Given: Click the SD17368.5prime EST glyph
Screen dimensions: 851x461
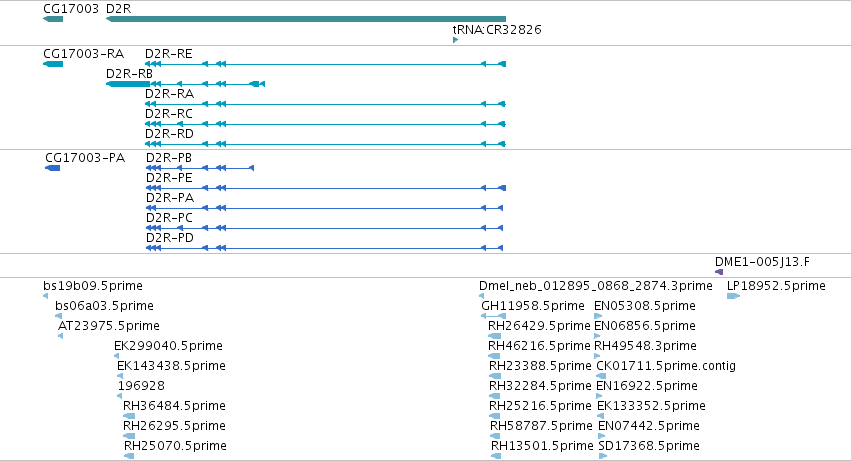Looking at the screenshot, I should pos(603,456).
